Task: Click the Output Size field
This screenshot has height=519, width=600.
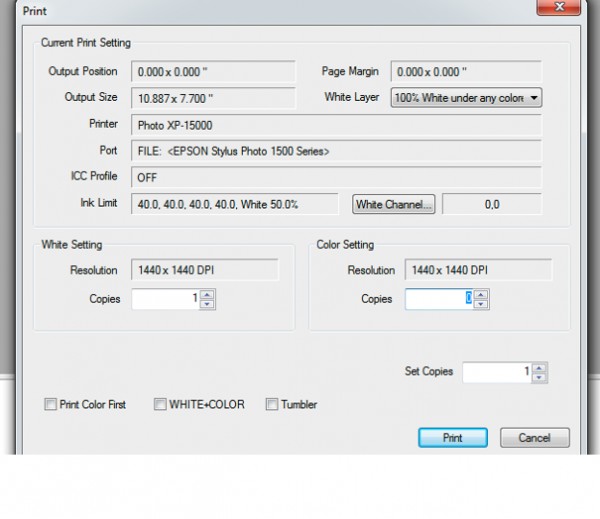Action: (x=213, y=98)
